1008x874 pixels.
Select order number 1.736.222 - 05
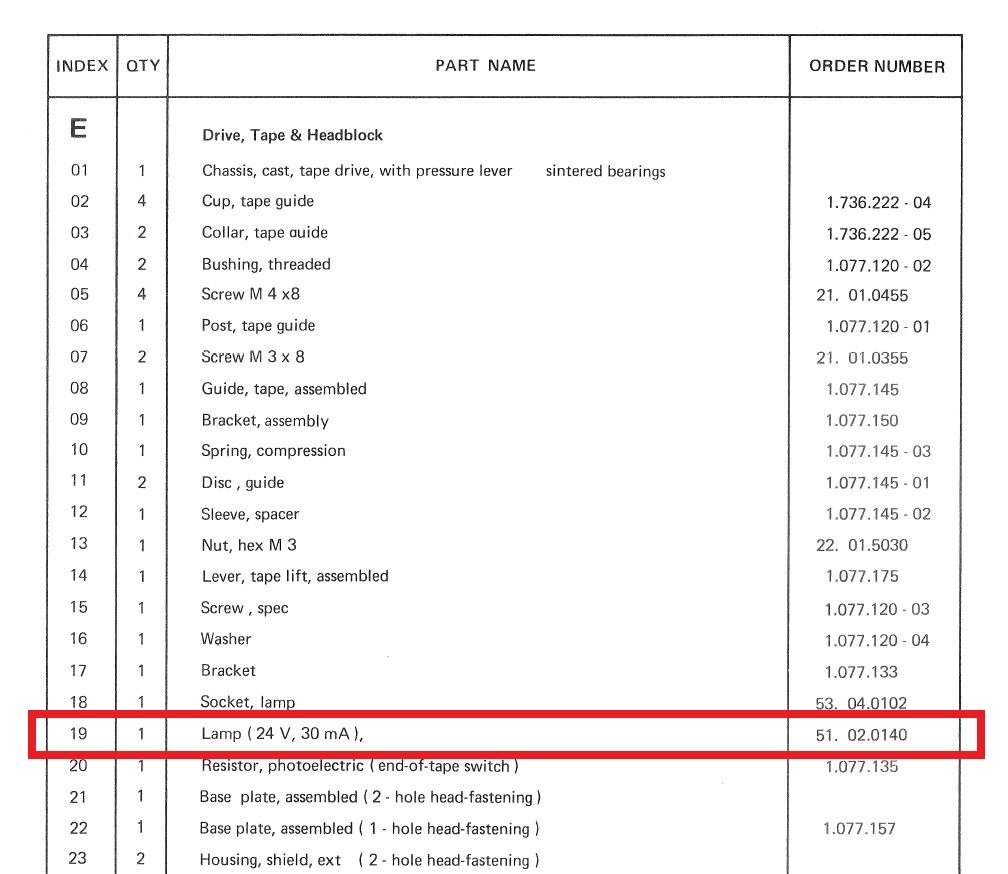pyautogui.click(x=878, y=234)
